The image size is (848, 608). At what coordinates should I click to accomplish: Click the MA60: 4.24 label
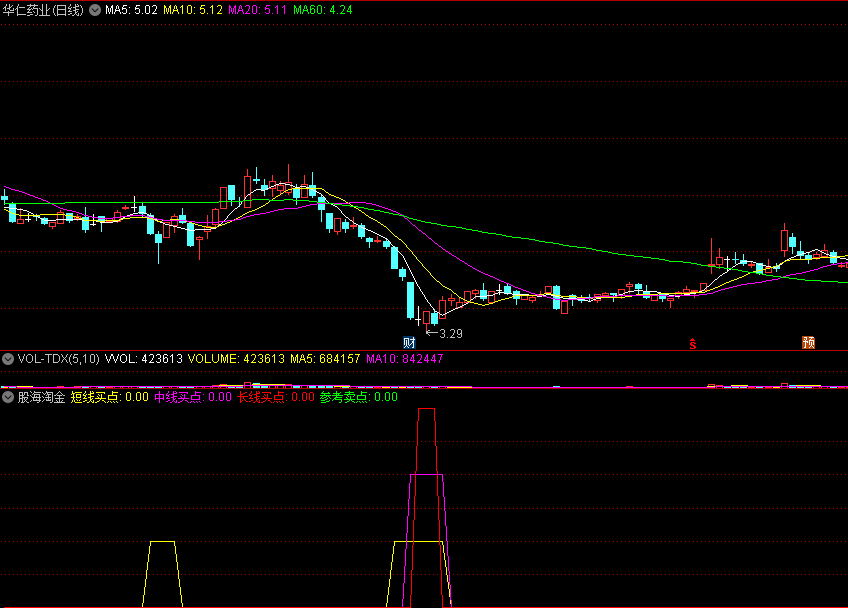tap(323, 10)
